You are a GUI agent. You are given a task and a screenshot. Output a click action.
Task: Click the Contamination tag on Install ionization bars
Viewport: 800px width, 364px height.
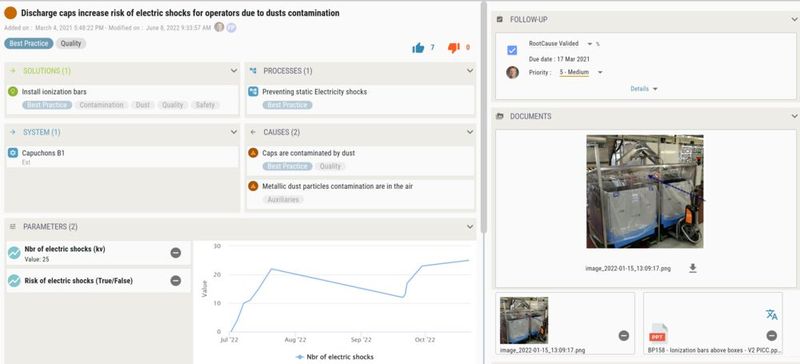pyautogui.click(x=102, y=105)
